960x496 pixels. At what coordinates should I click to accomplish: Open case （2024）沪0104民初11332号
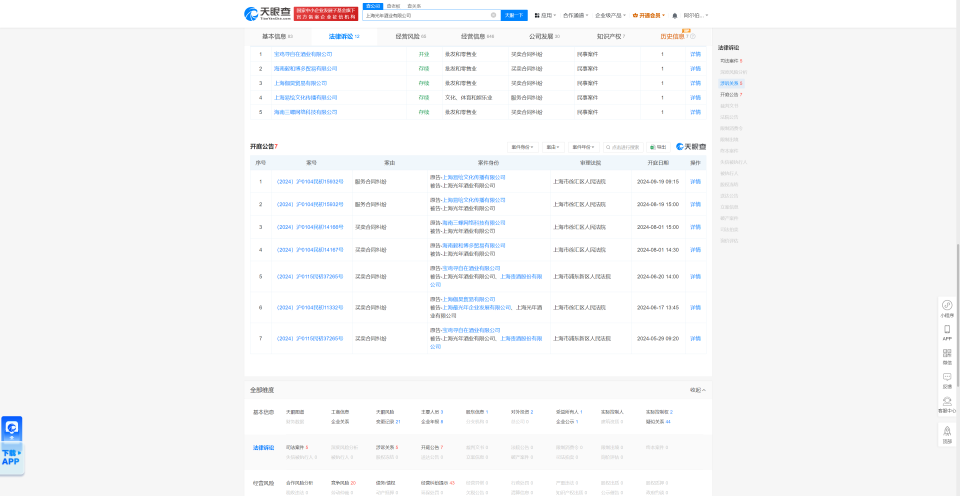[x=309, y=307]
